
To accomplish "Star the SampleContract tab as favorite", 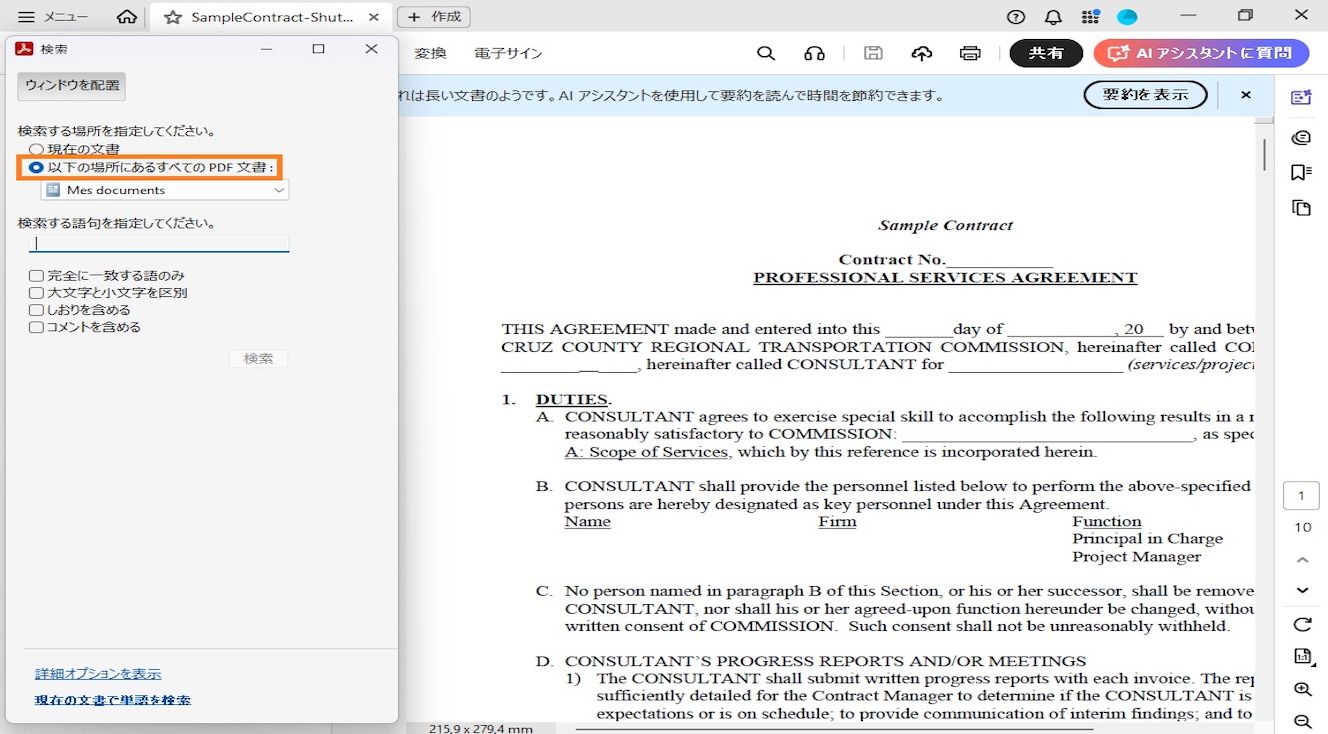I will tap(173, 17).
